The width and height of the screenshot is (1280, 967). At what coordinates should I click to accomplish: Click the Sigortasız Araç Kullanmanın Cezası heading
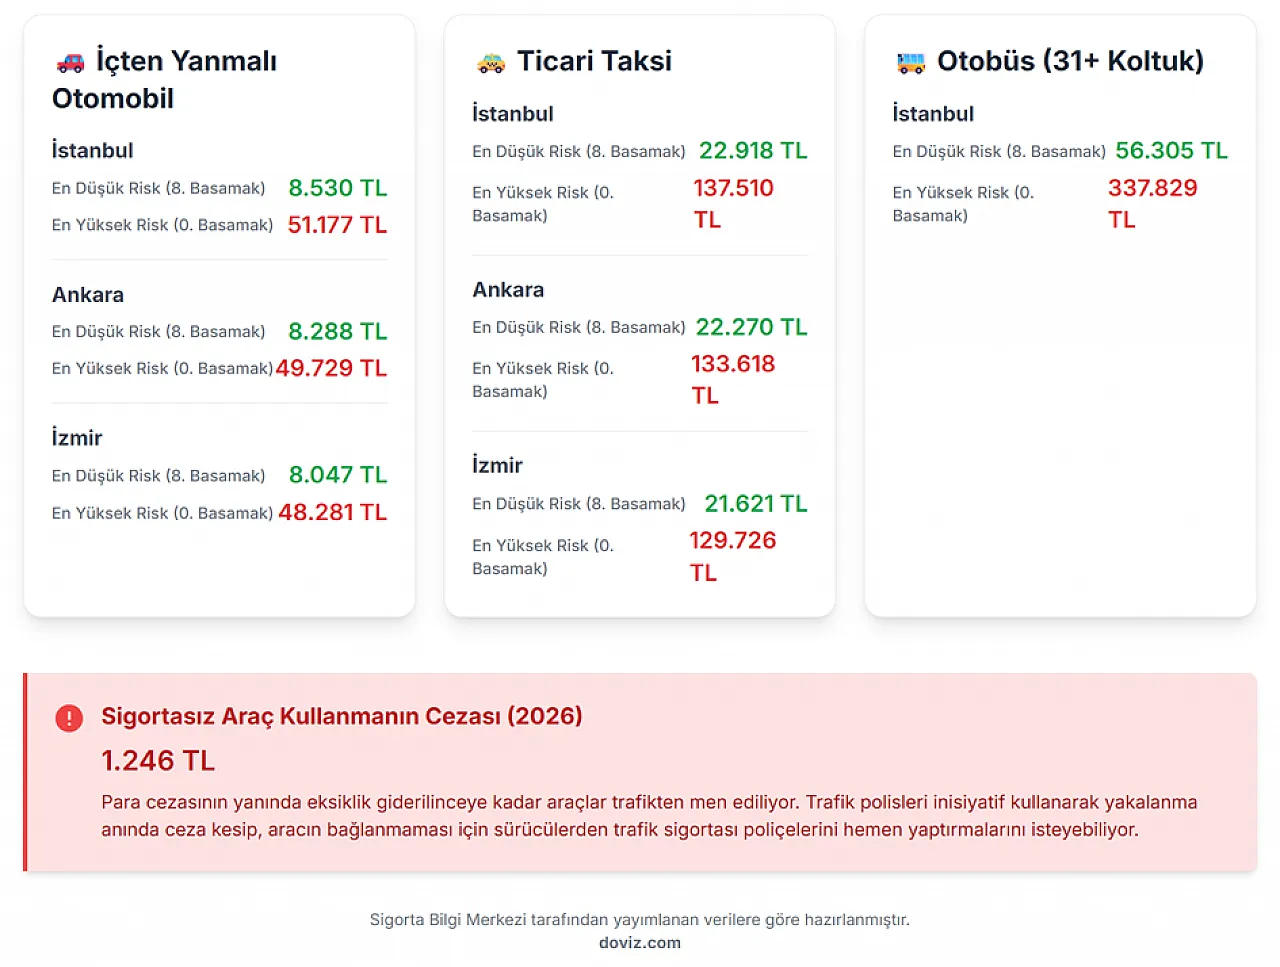pos(341,716)
